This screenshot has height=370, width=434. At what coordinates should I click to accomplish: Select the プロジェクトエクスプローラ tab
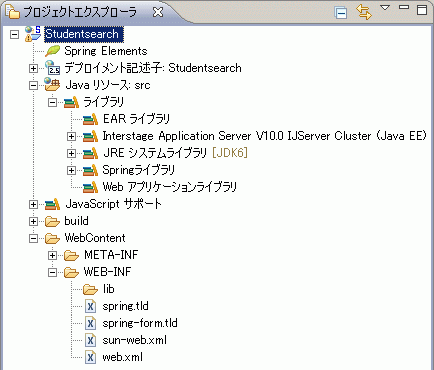(x=80, y=12)
